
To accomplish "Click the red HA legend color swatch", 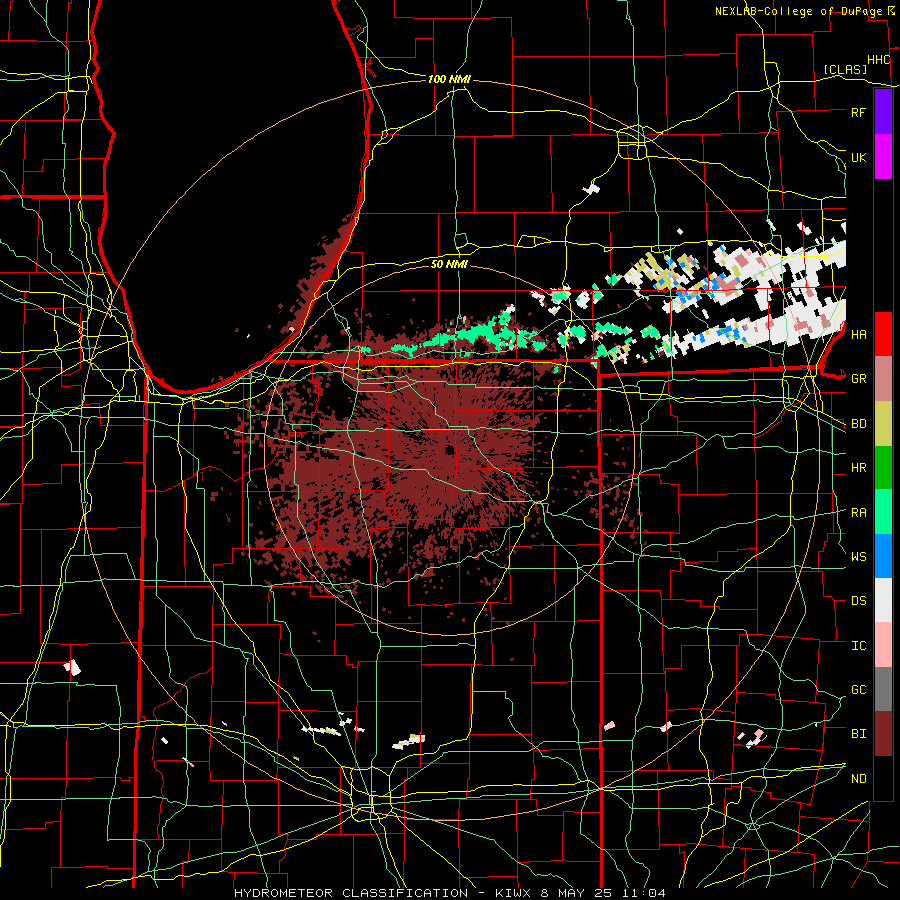I will (883, 334).
